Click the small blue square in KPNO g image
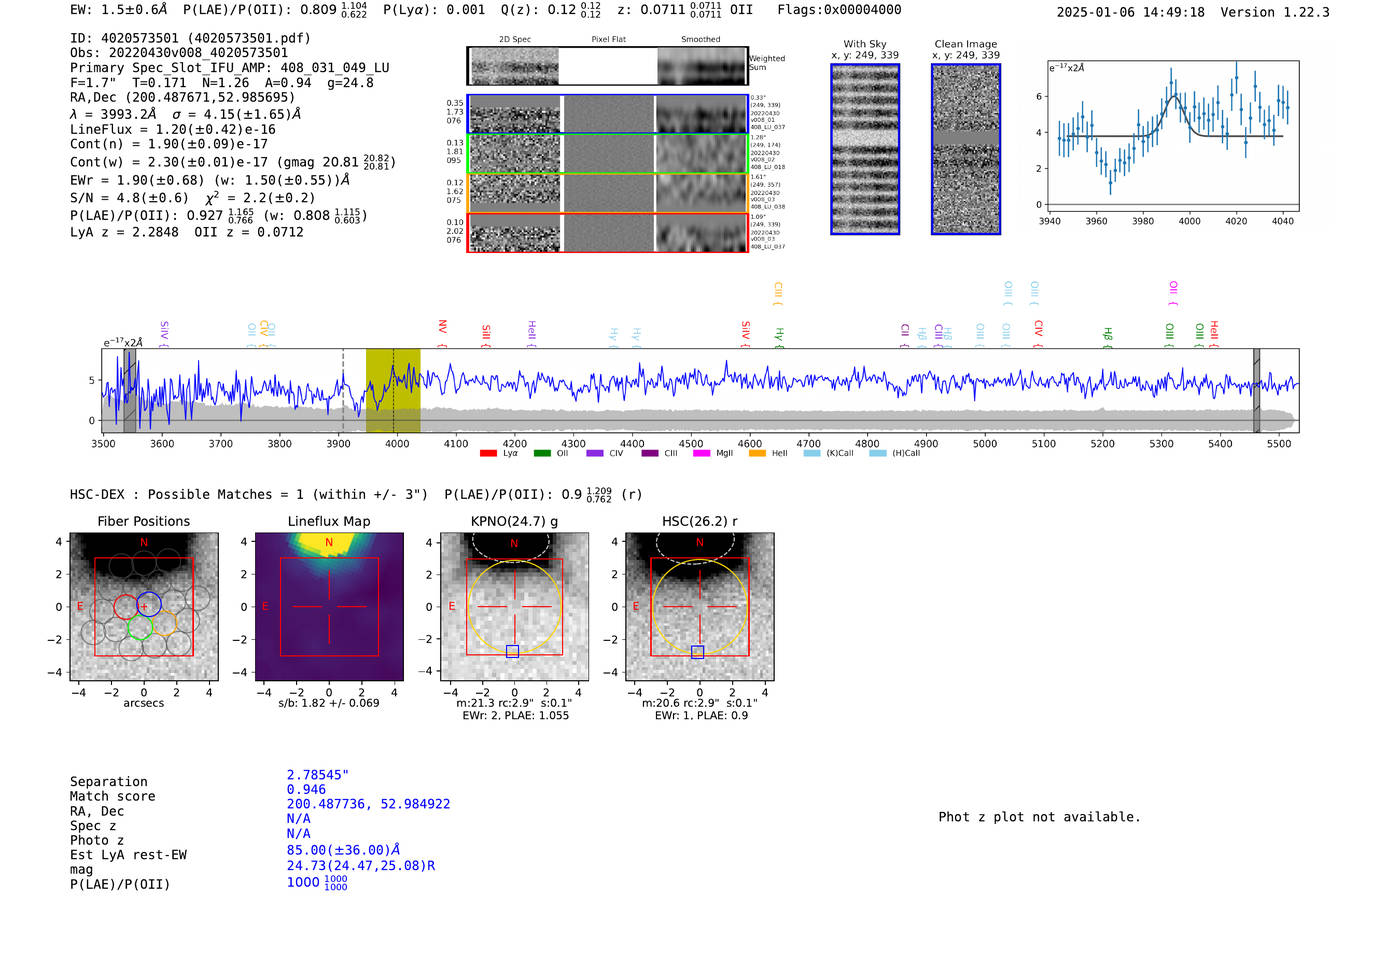 tap(513, 652)
